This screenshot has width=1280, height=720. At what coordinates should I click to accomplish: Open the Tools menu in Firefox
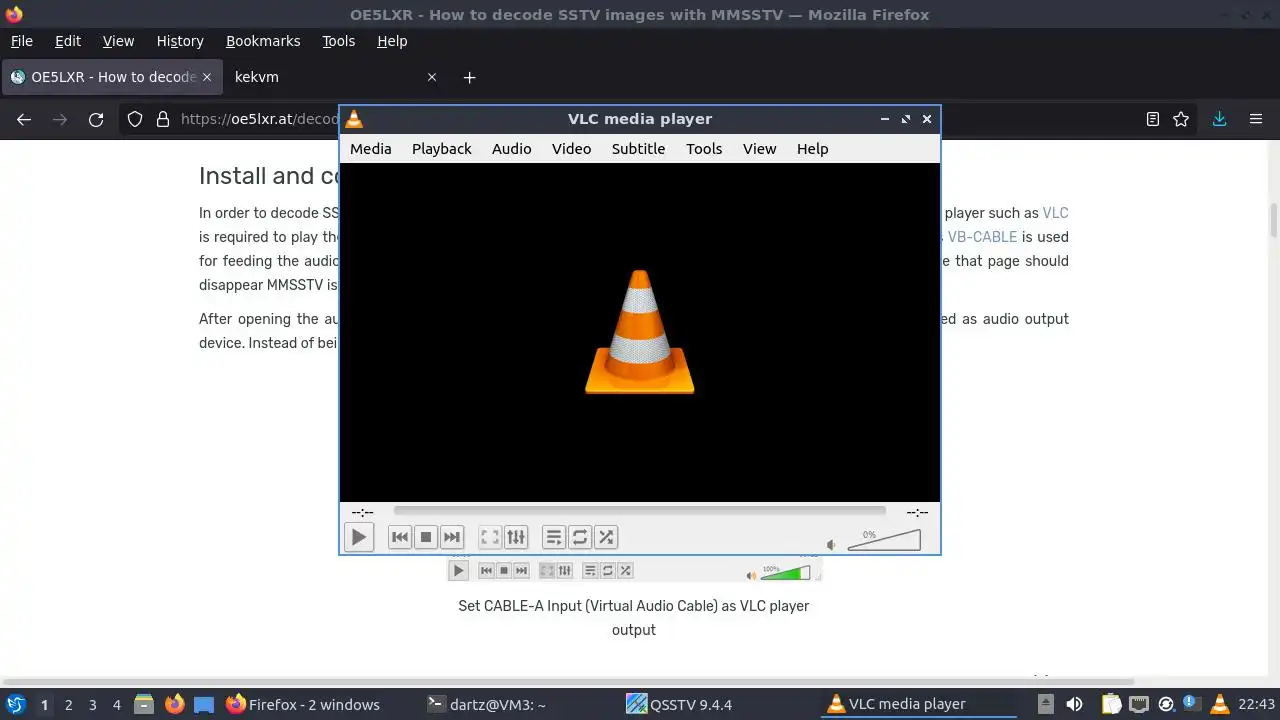[338, 41]
